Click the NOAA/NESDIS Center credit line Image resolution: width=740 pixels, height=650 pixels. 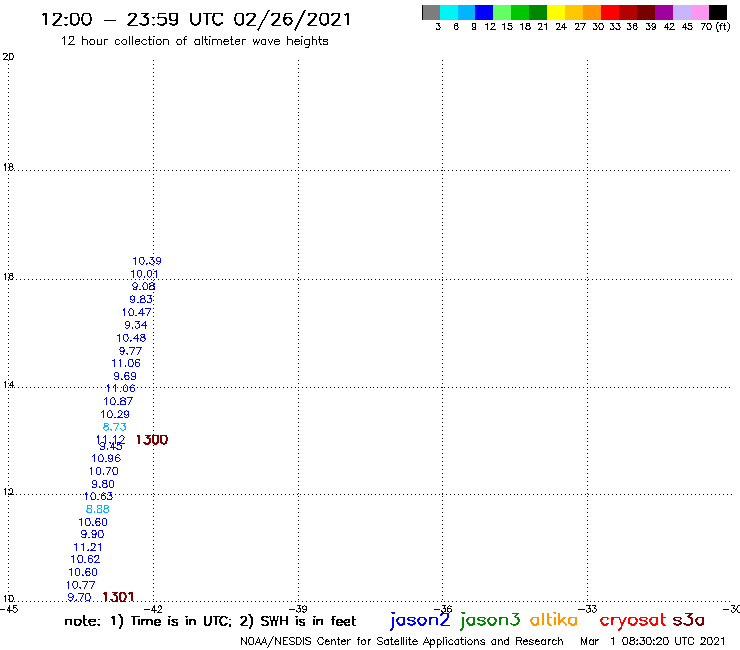pyautogui.click(x=402, y=641)
